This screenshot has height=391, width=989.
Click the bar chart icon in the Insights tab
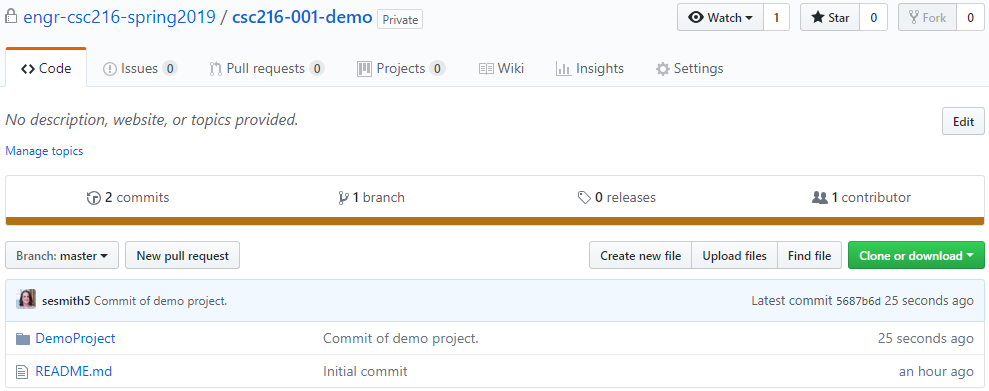pyautogui.click(x=563, y=69)
